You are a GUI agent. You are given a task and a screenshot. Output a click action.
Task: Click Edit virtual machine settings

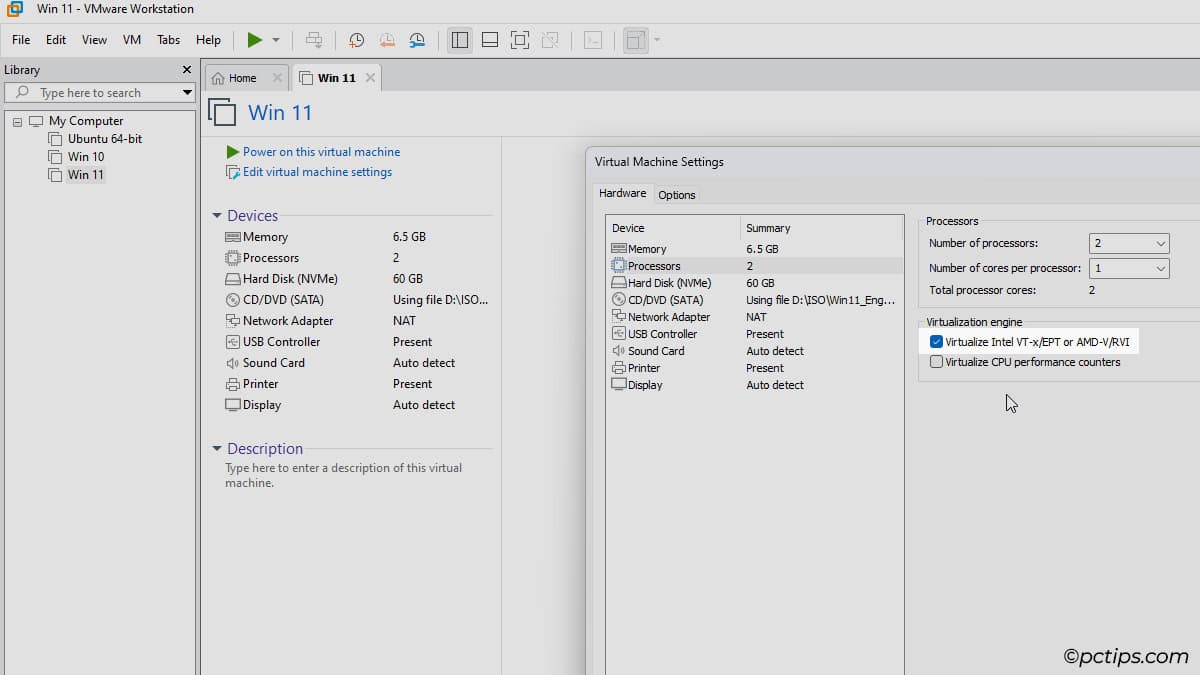coord(315,171)
